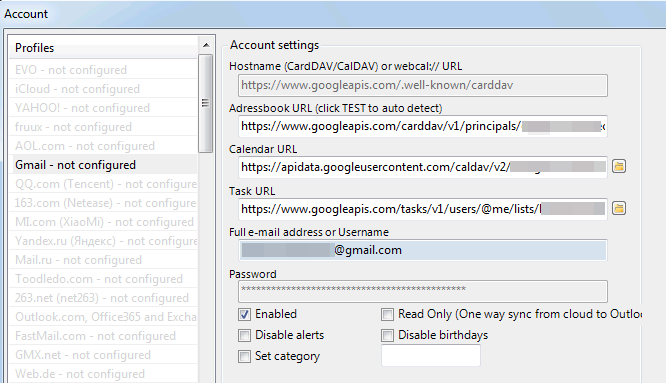Screen dimensions: 666x383
Task: Click the Profiles list header
Action: point(103,48)
